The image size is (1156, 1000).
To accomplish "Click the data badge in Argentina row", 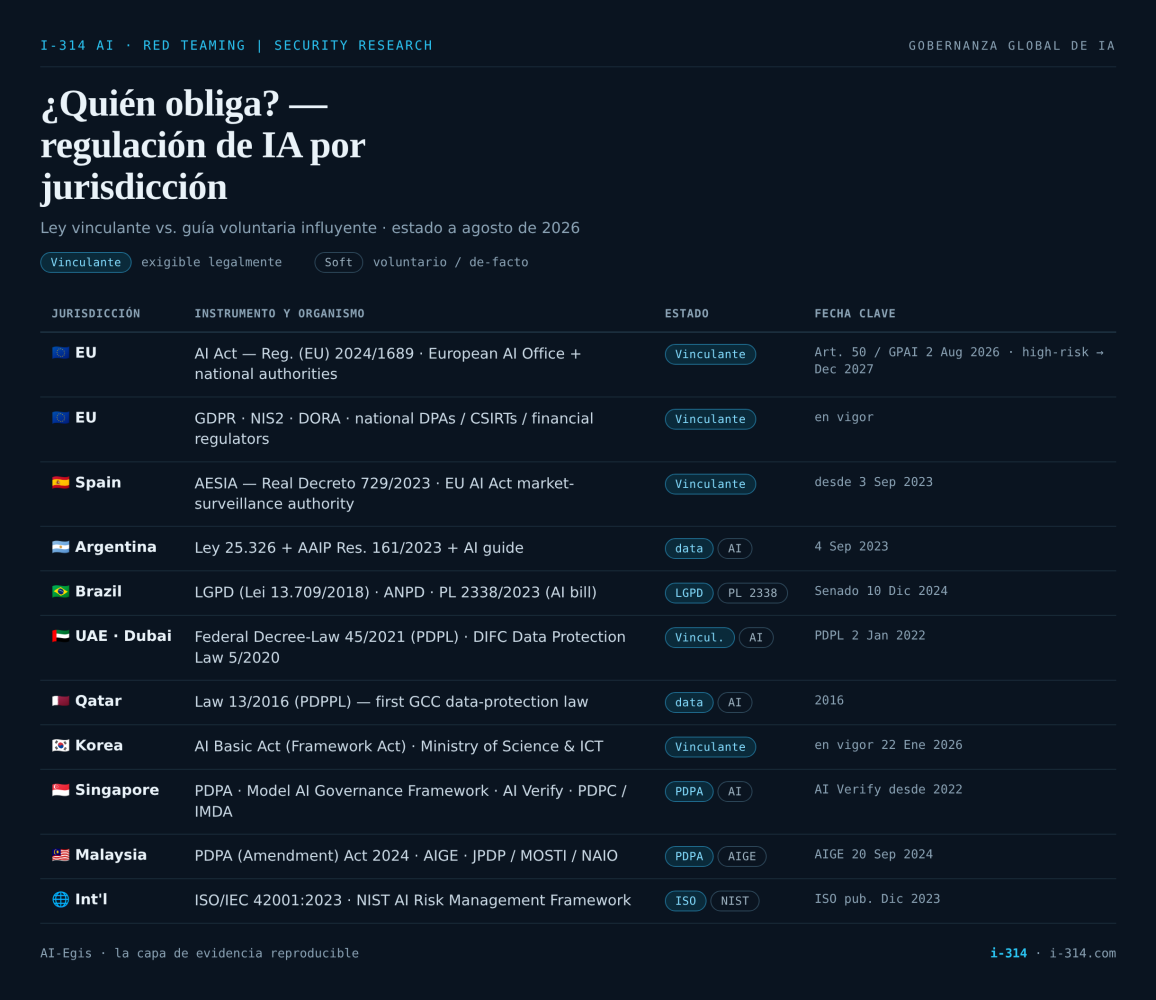I will pyautogui.click(x=689, y=549).
